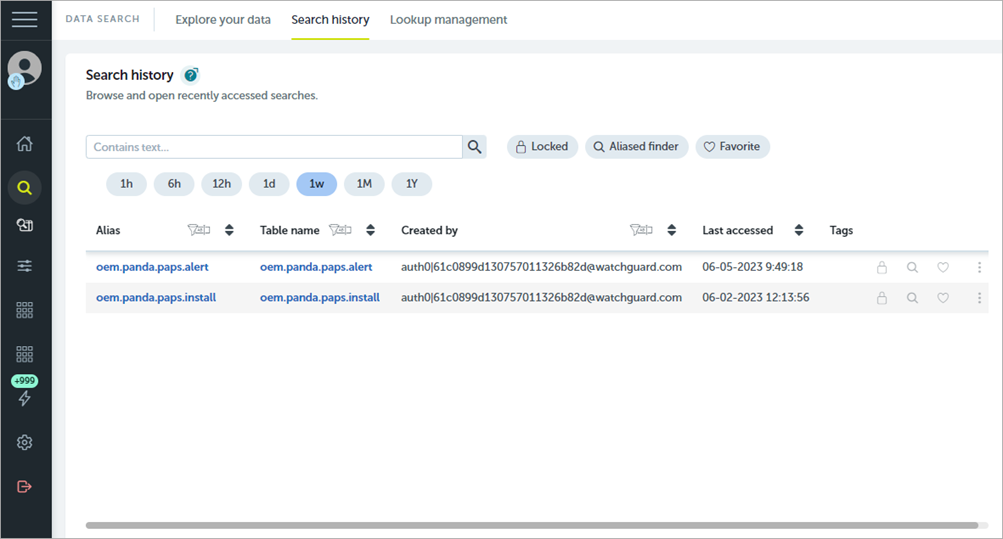Open the options menu for oem.panda.paps.install row

(x=979, y=298)
